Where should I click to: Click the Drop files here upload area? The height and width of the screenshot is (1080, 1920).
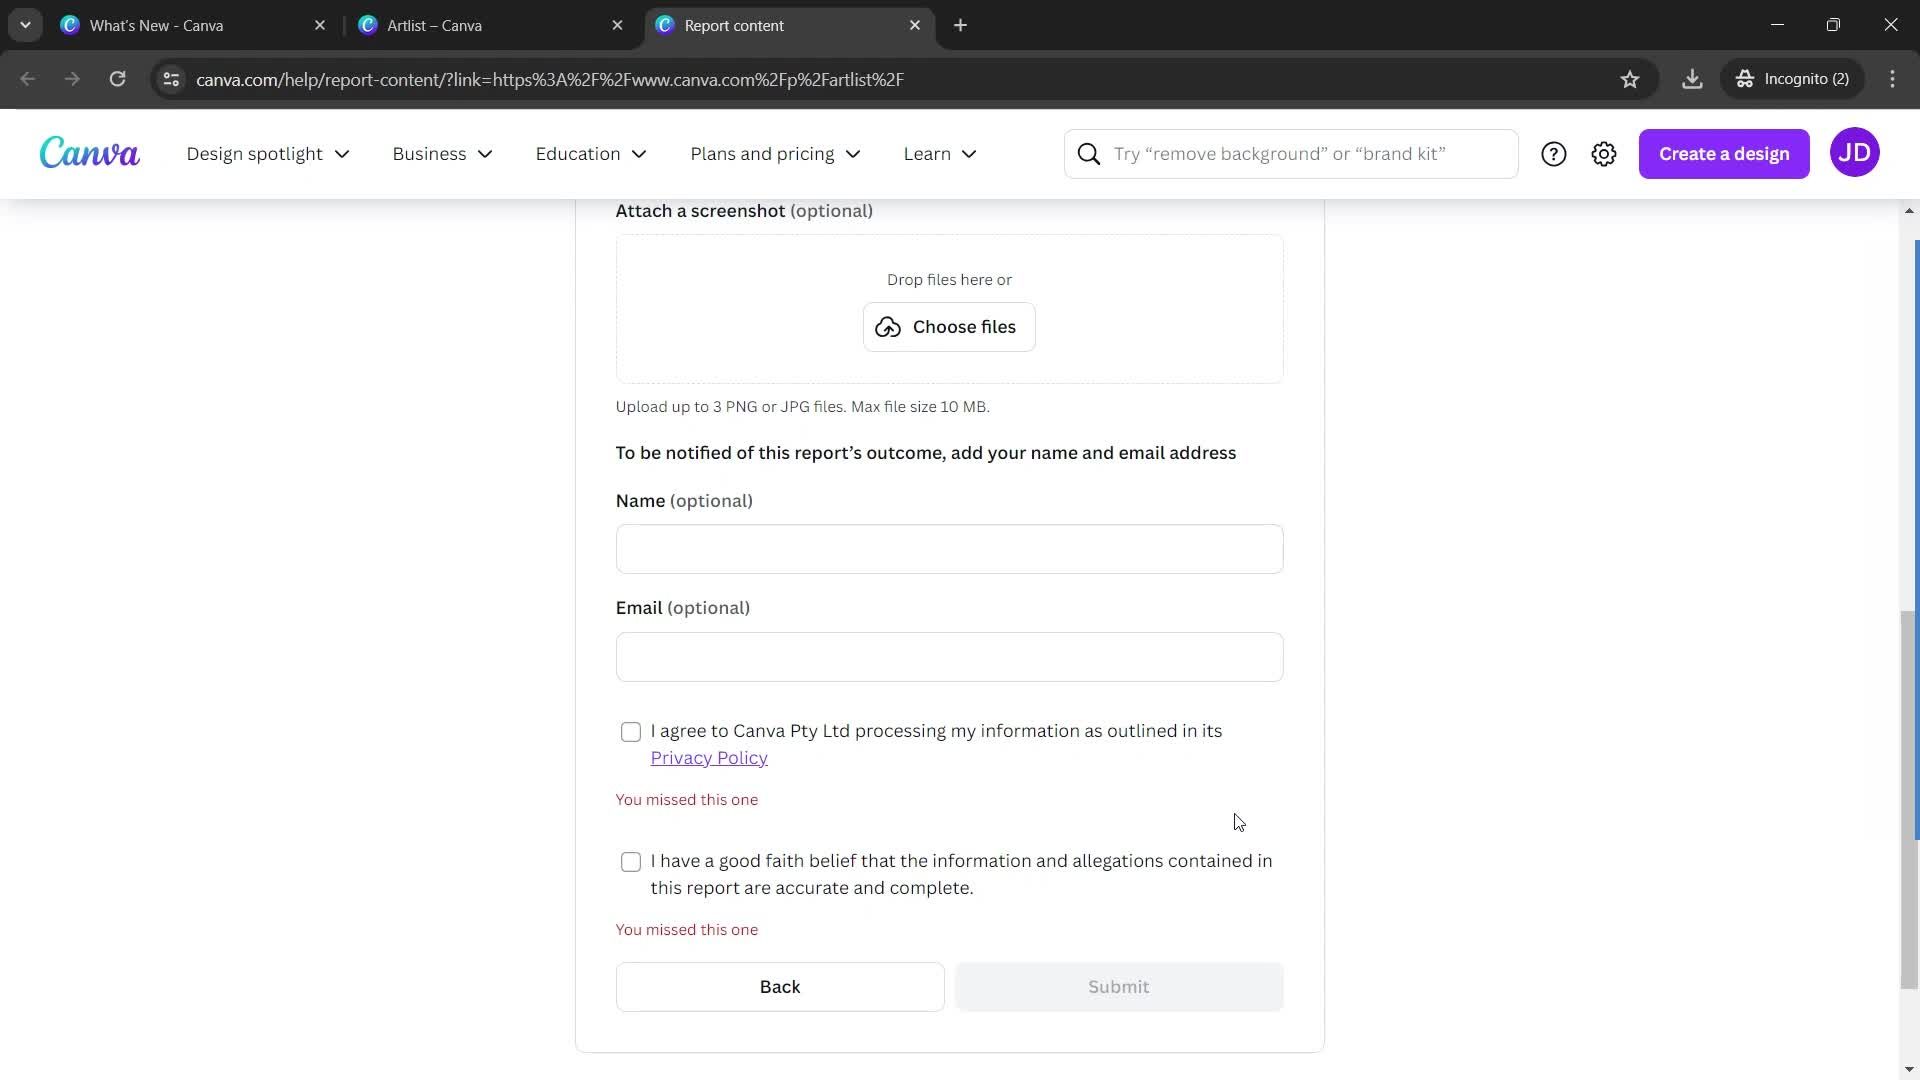pos(949,309)
